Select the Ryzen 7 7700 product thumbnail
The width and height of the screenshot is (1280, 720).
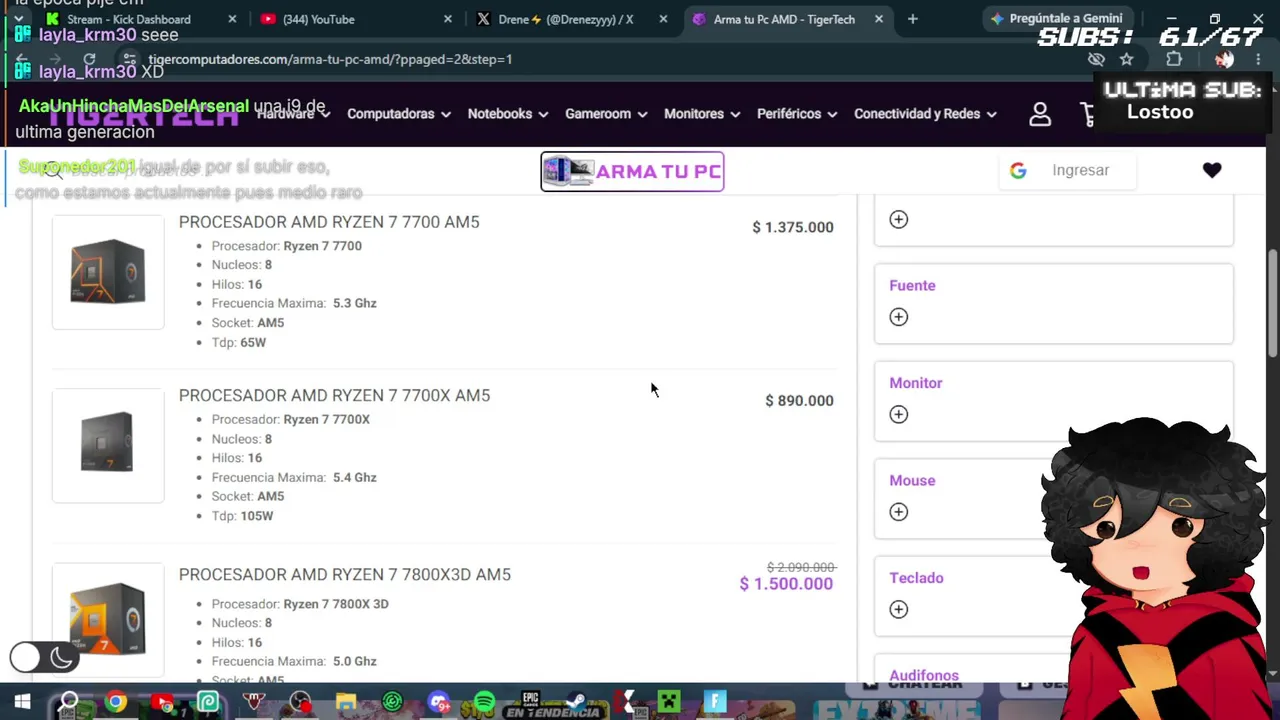click(x=108, y=272)
